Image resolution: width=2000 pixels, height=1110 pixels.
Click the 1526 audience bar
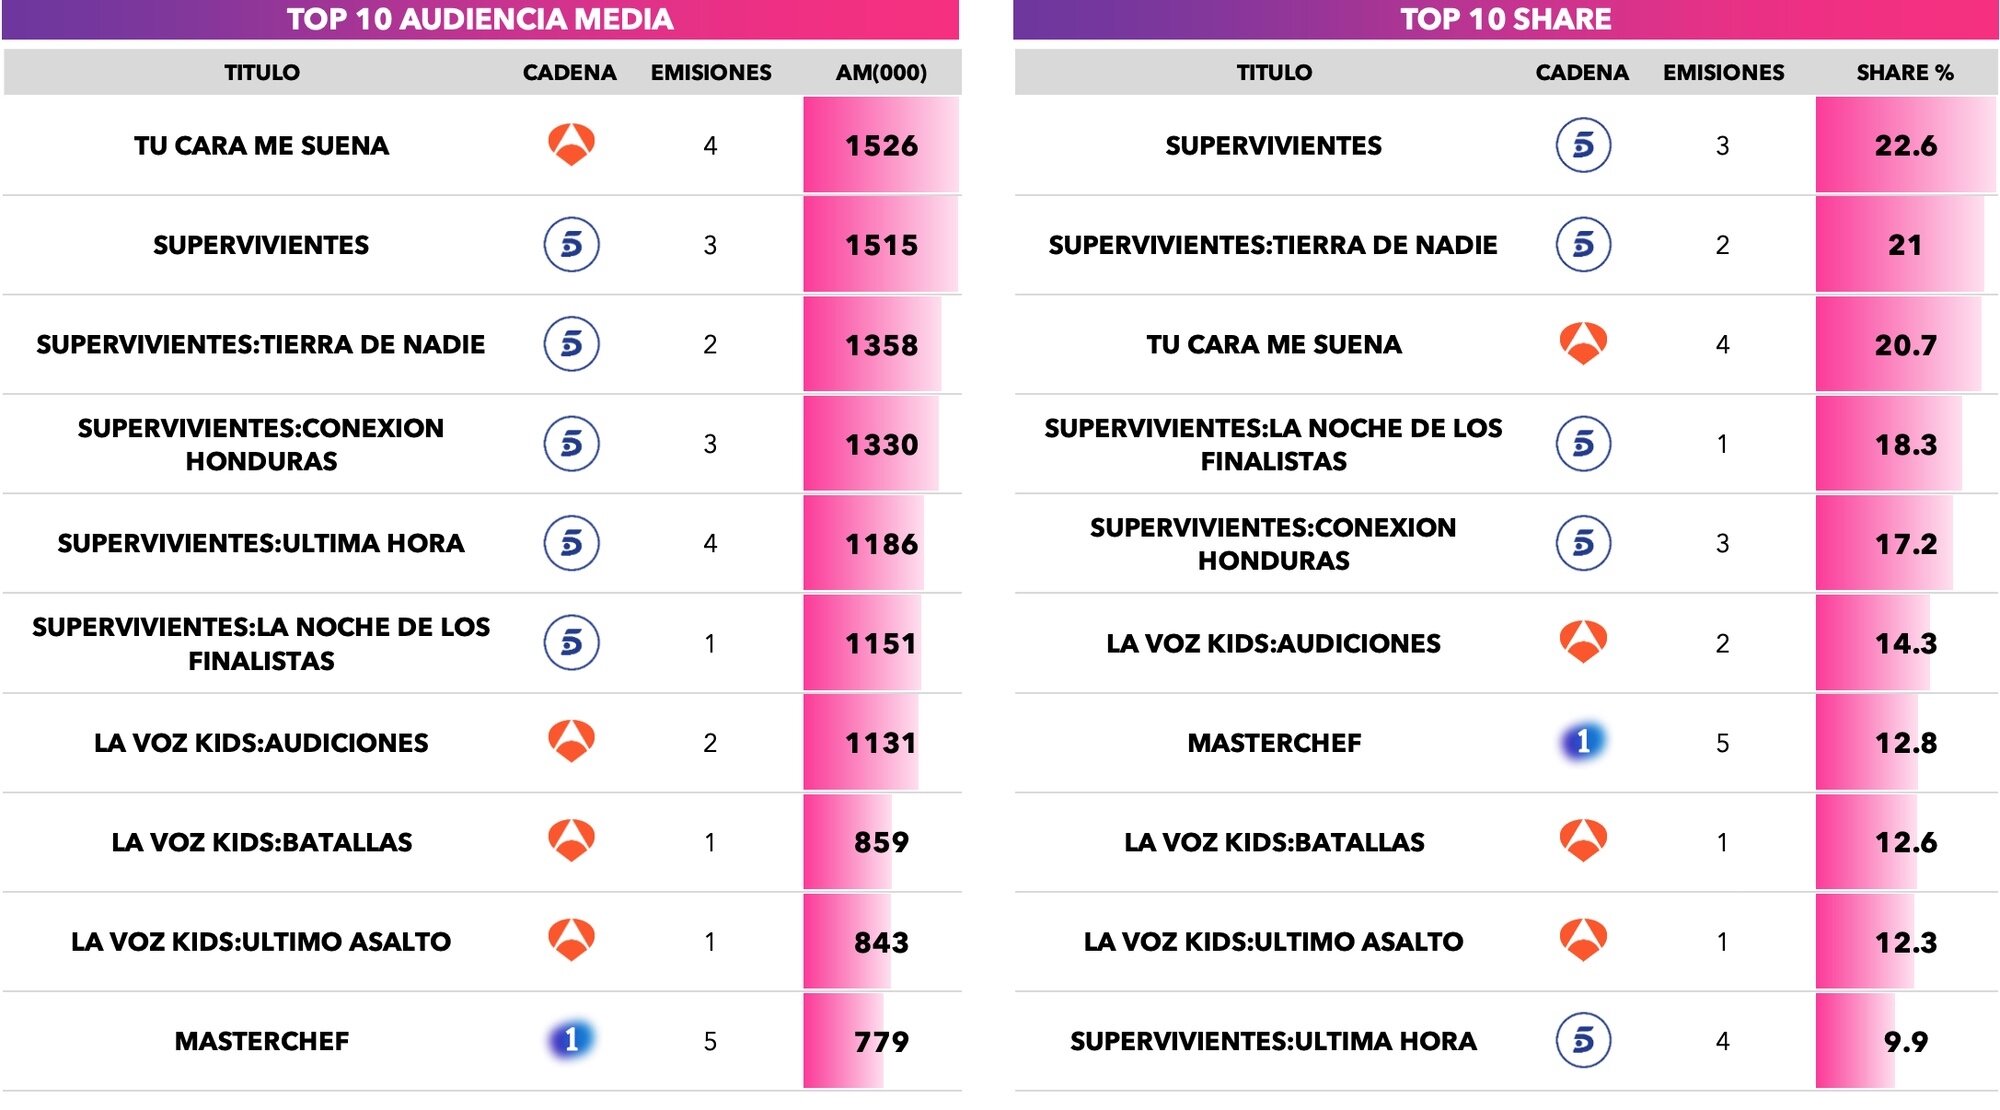(x=881, y=146)
